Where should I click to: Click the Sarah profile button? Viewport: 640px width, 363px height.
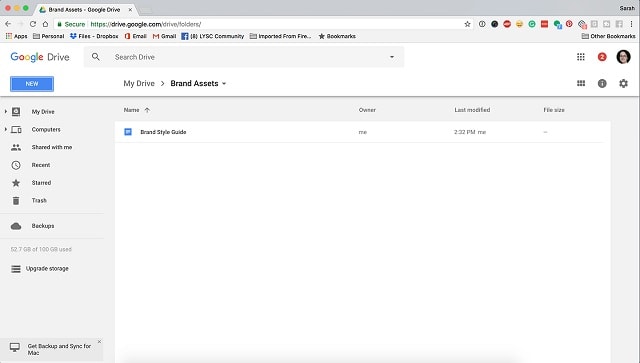(627, 8)
